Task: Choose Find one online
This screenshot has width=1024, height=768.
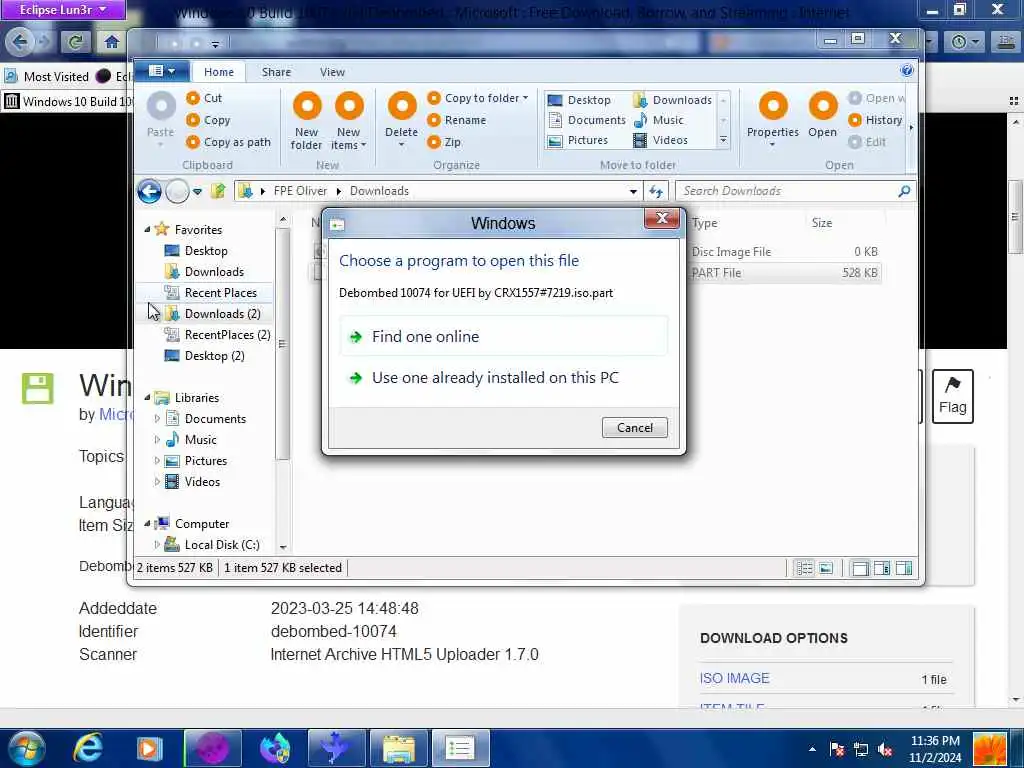Action: [504, 336]
